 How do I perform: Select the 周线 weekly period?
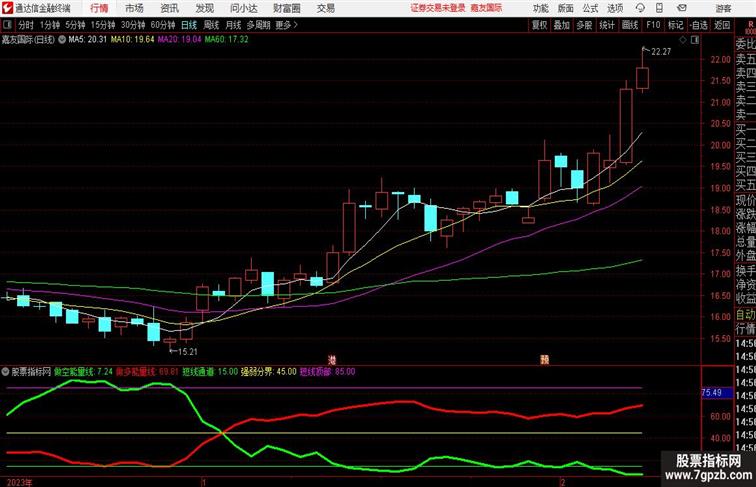211,25
